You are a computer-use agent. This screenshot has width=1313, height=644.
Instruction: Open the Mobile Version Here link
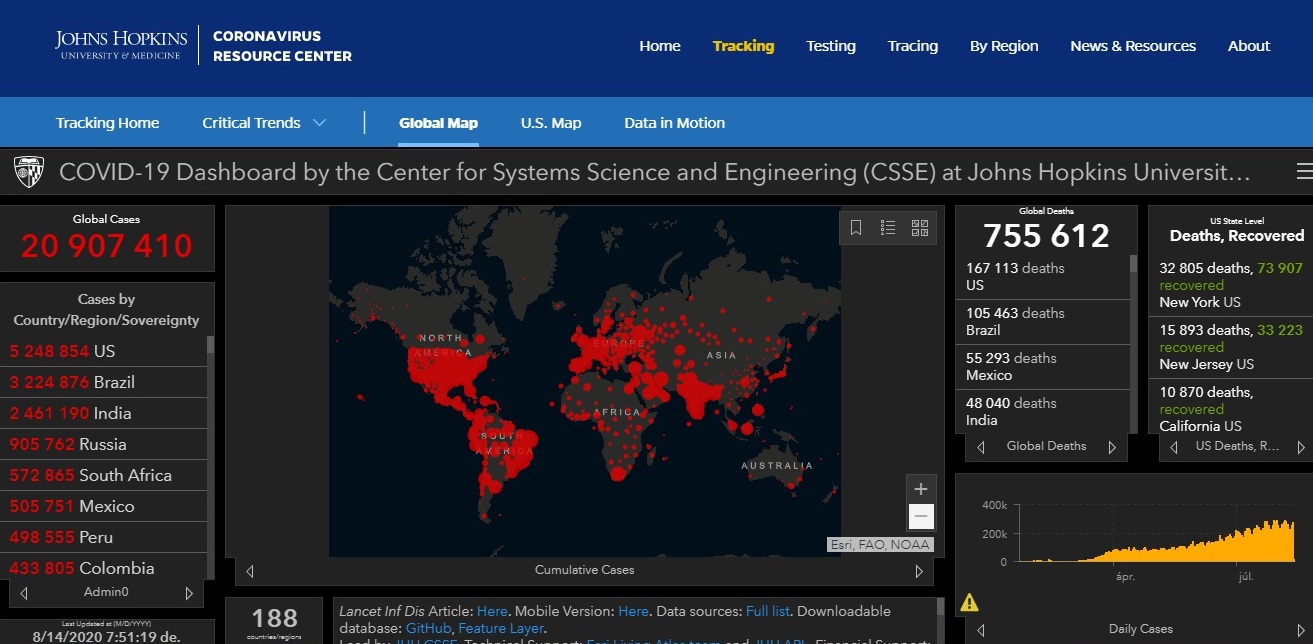point(633,611)
